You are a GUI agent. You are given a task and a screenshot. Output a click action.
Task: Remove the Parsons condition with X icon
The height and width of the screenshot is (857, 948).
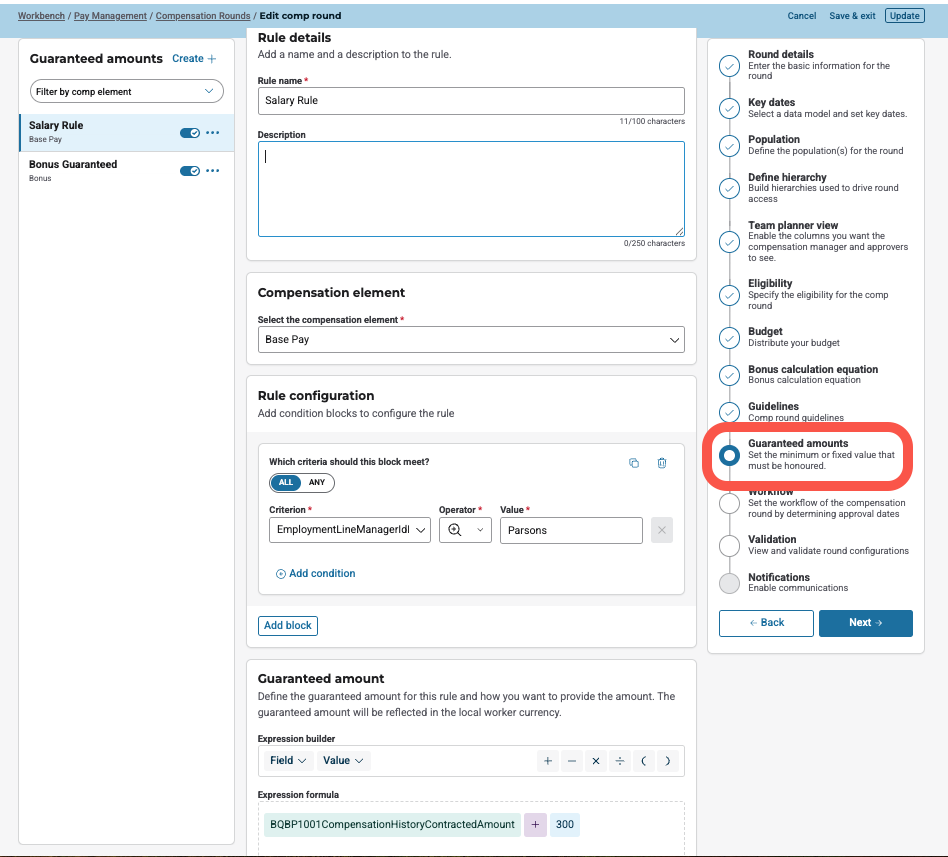pyautogui.click(x=661, y=530)
